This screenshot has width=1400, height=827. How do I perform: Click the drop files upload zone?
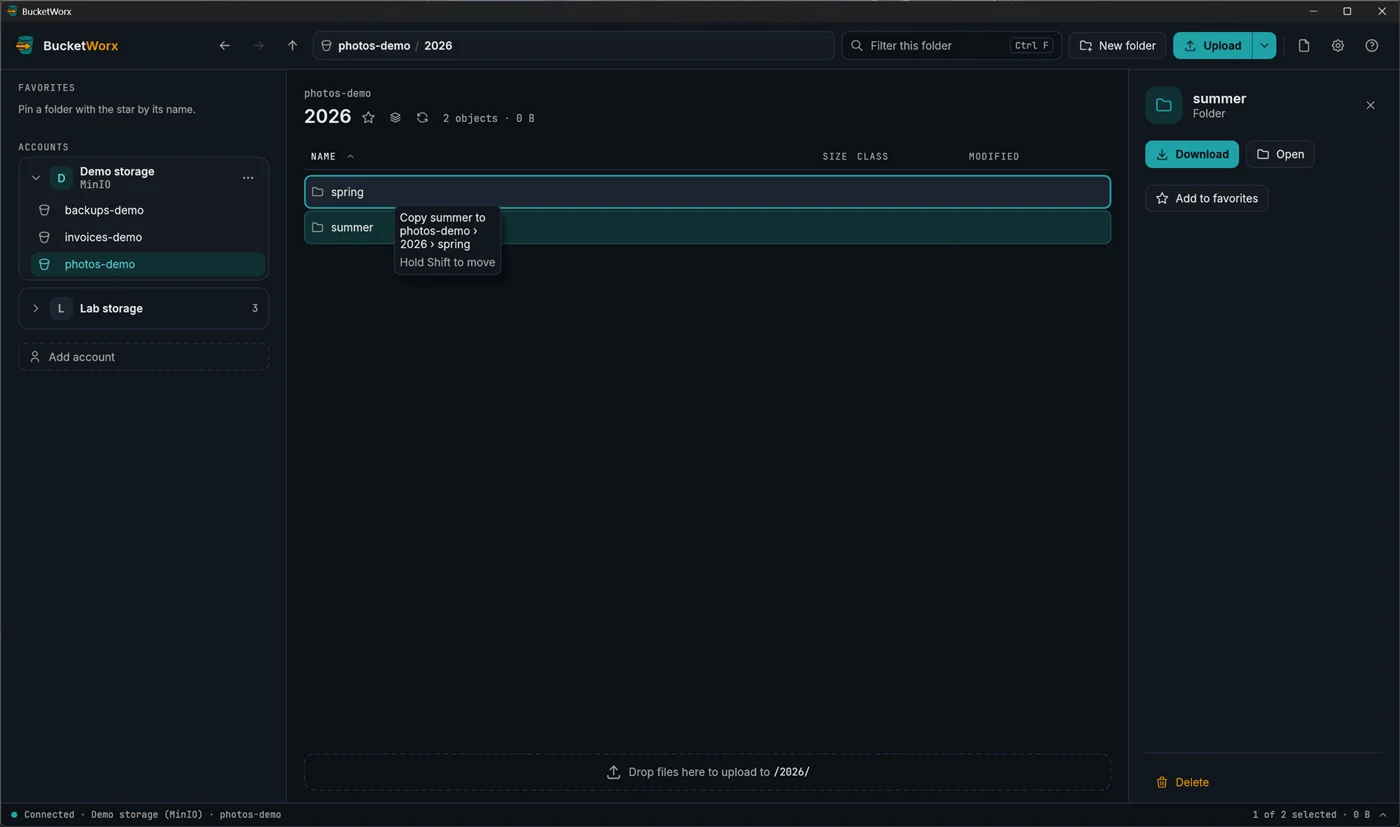(707, 772)
